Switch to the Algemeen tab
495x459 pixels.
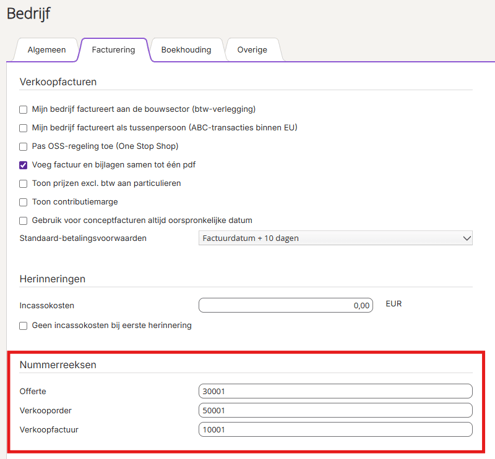47,50
